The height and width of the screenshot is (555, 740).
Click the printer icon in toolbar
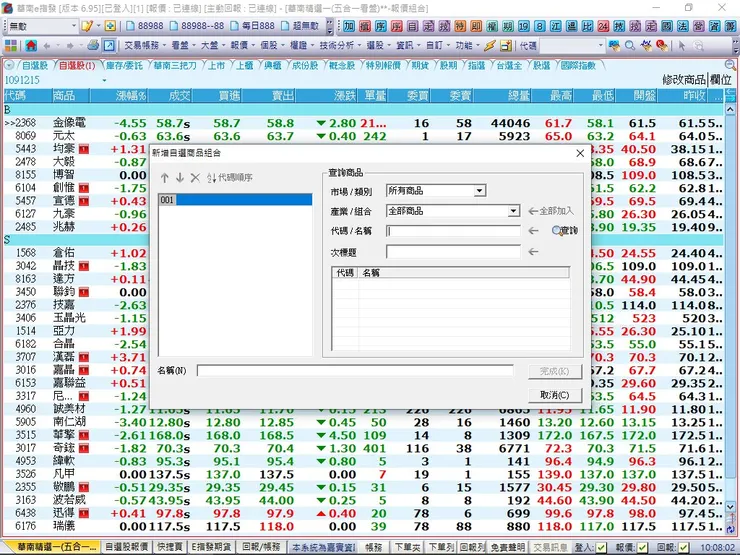tap(93, 45)
